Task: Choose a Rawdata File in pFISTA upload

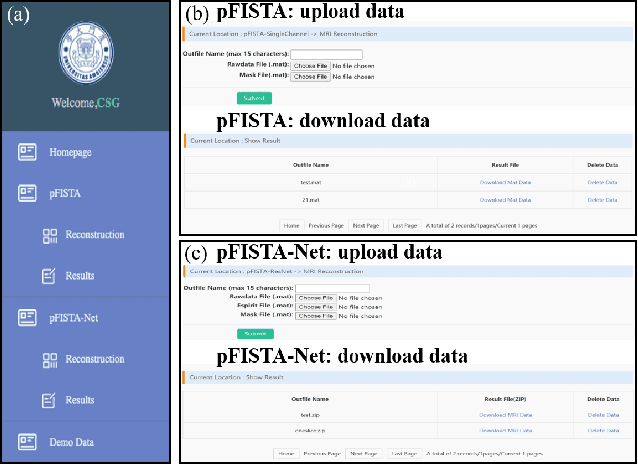Action: pos(310,66)
